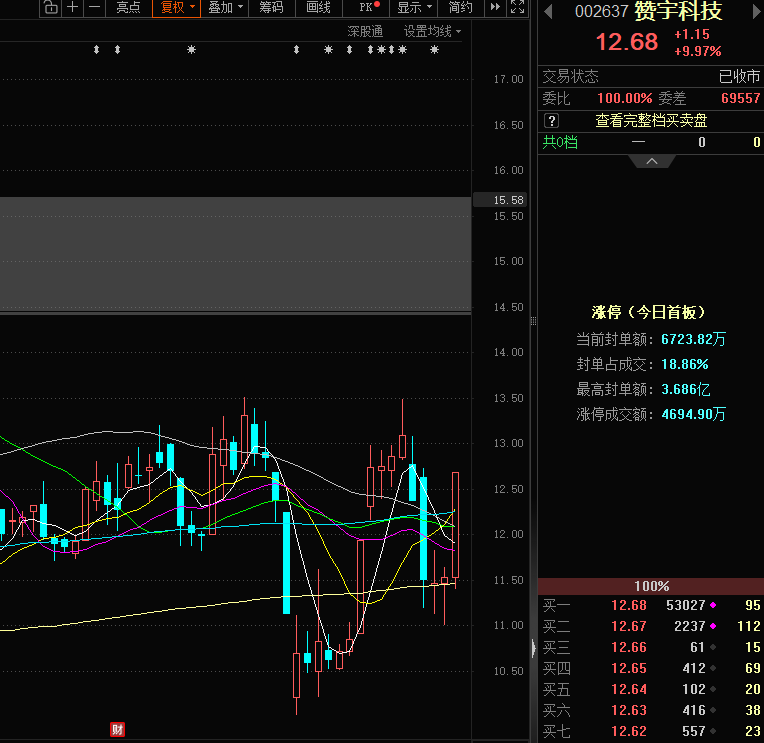Activate the 画线 drawing tools
Image resolution: width=764 pixels, height=743 pixels.
click(318, 7)
